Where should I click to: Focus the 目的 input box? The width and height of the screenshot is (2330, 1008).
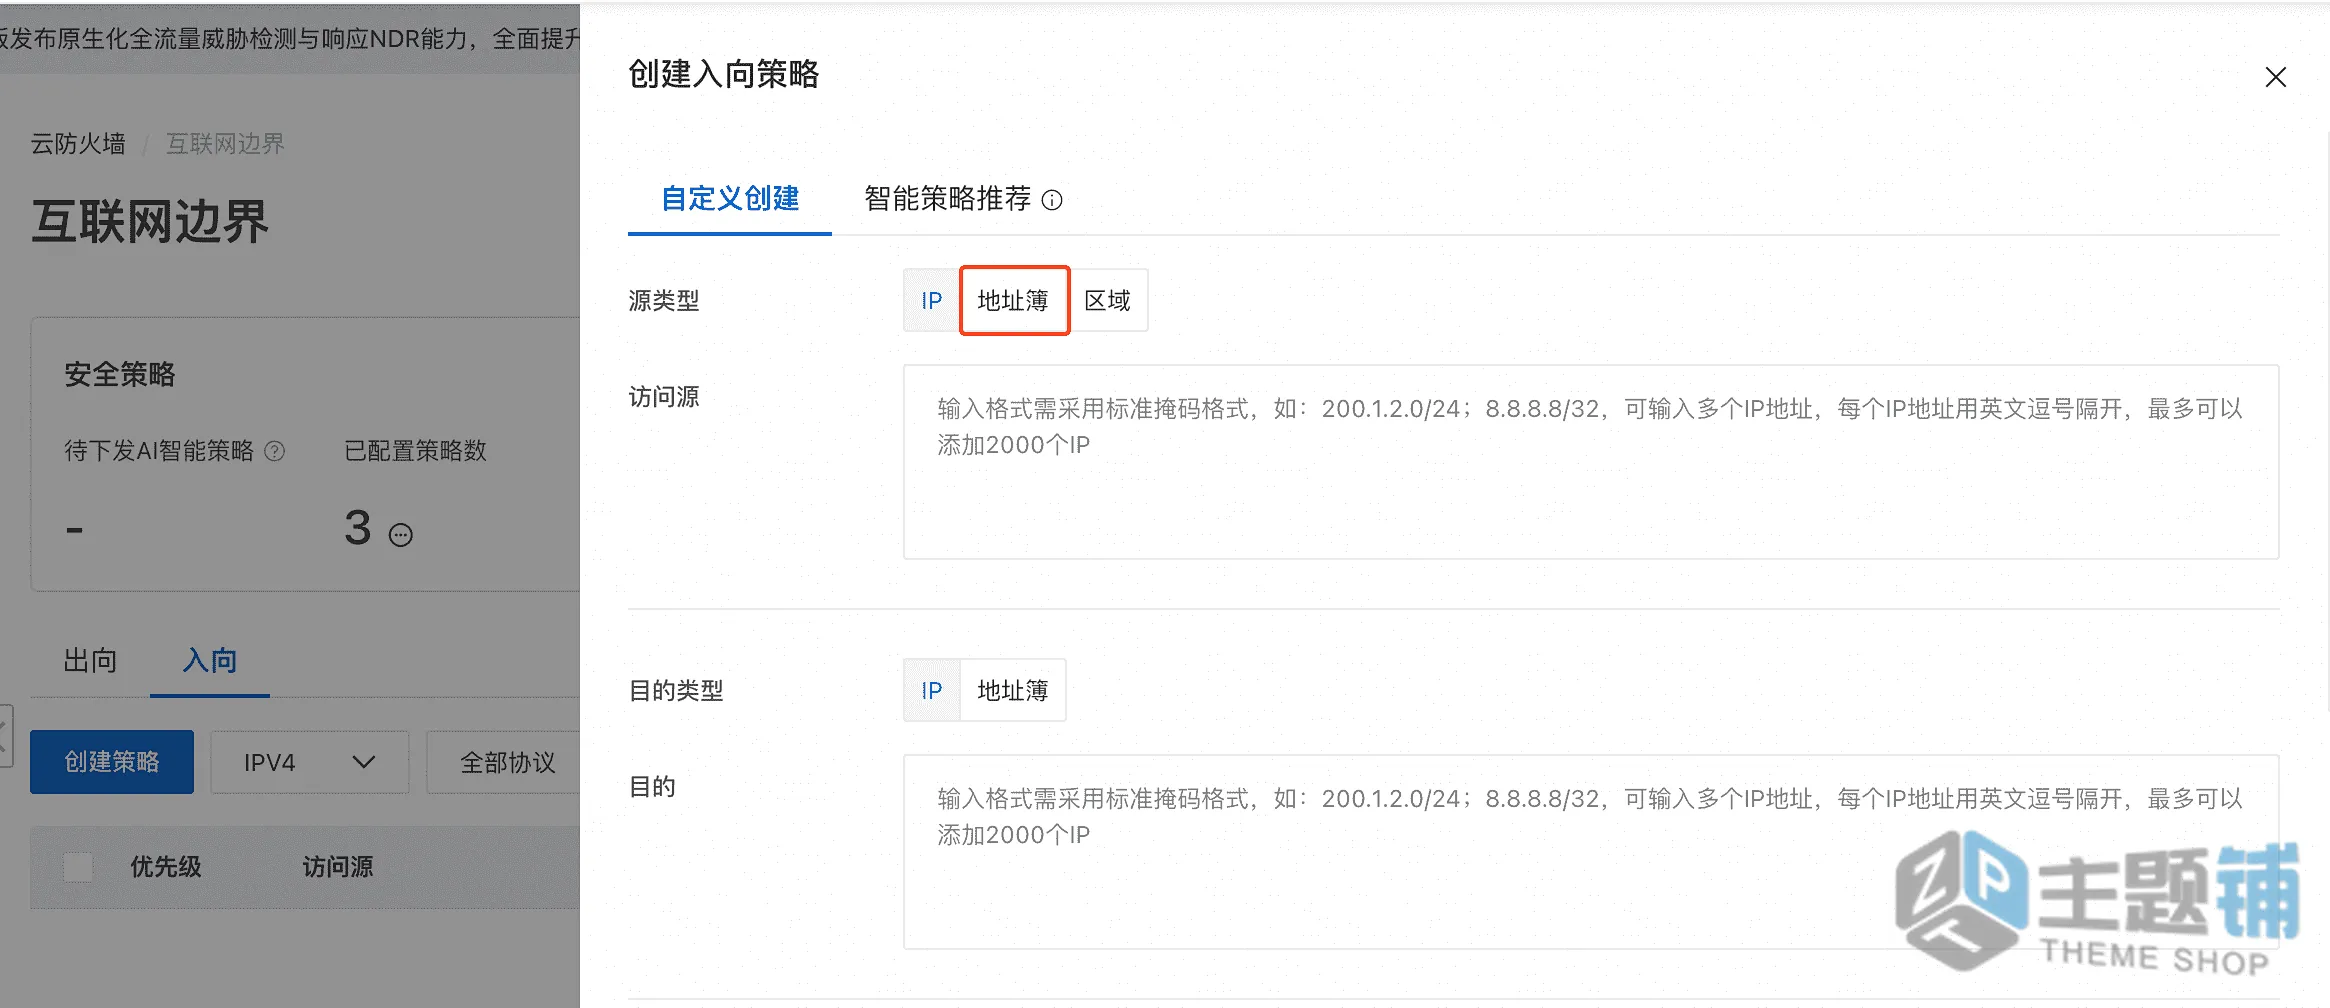click(x=1591, y=852)
